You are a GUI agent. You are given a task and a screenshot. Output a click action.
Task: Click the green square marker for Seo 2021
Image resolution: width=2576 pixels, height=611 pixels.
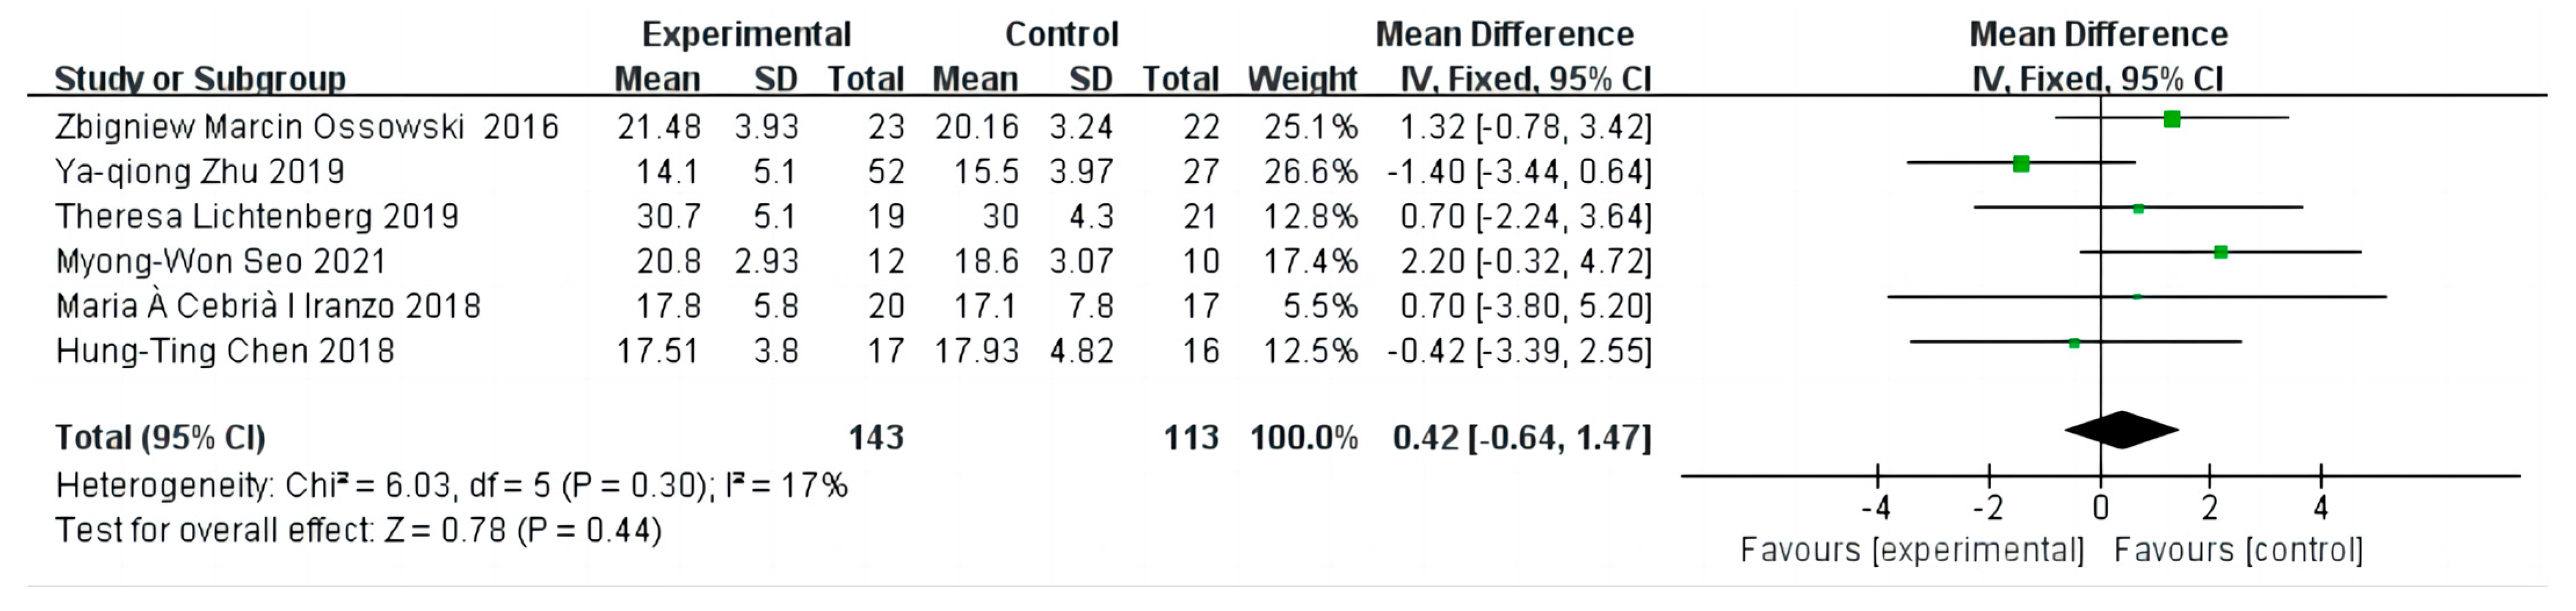click(x=2220, y=252)
